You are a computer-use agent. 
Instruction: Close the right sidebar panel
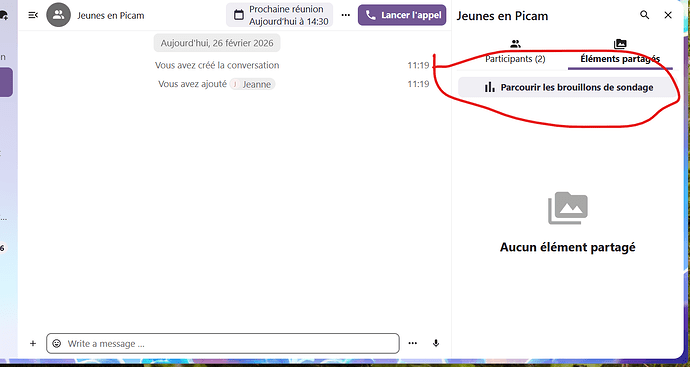coord(668,15)
